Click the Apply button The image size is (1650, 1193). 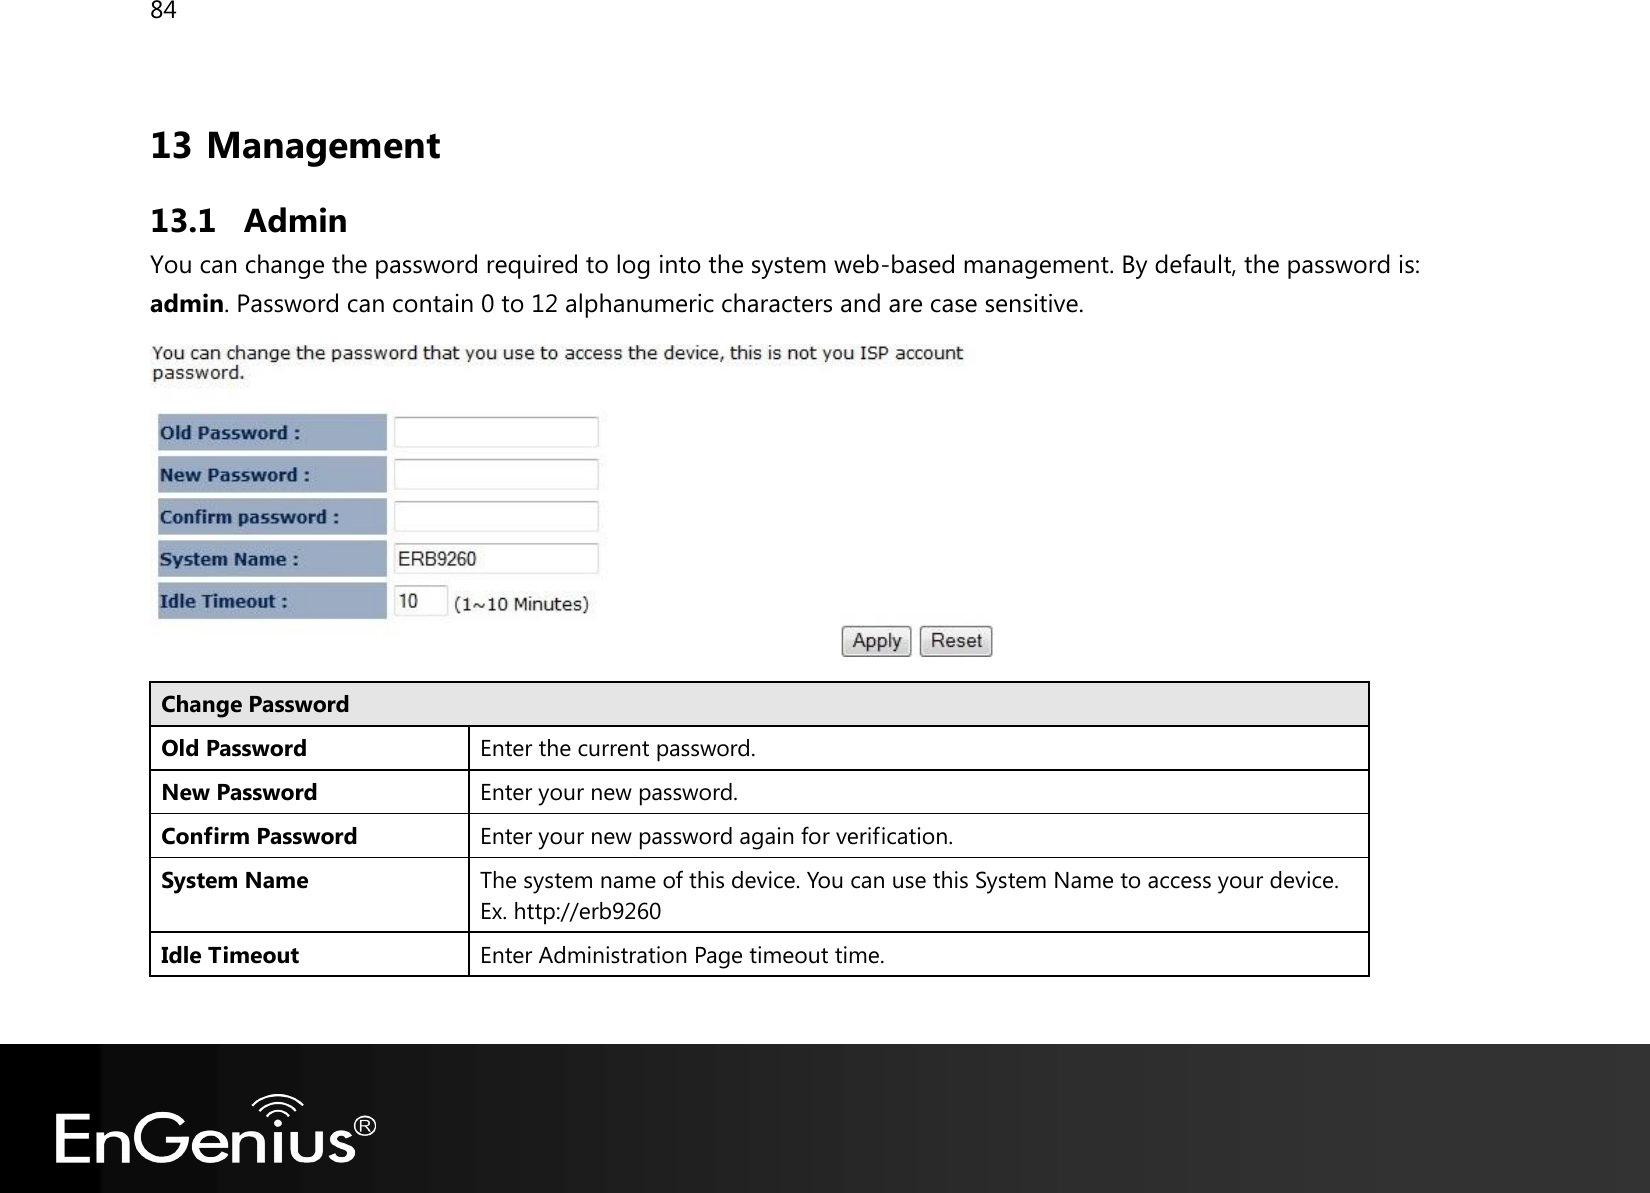click(876, 641)
